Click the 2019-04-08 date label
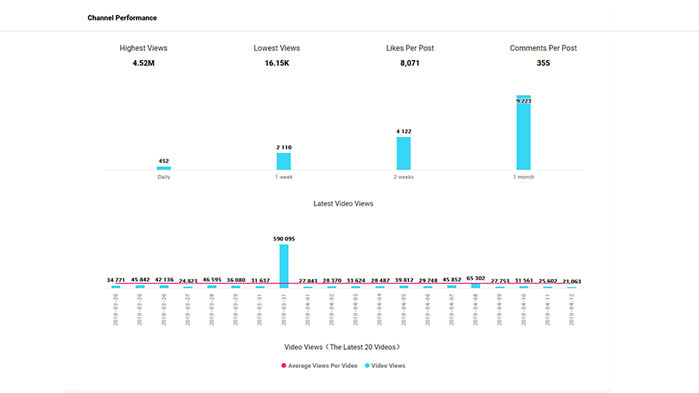699x393 pixels. 476,310
